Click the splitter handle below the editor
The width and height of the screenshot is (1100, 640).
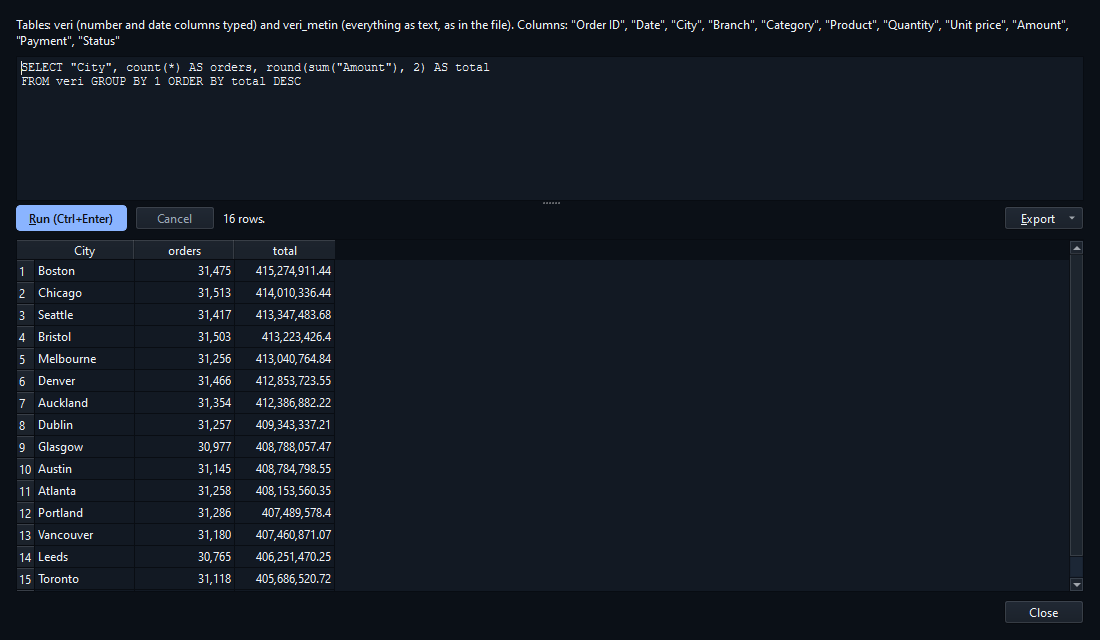point(551,203)
